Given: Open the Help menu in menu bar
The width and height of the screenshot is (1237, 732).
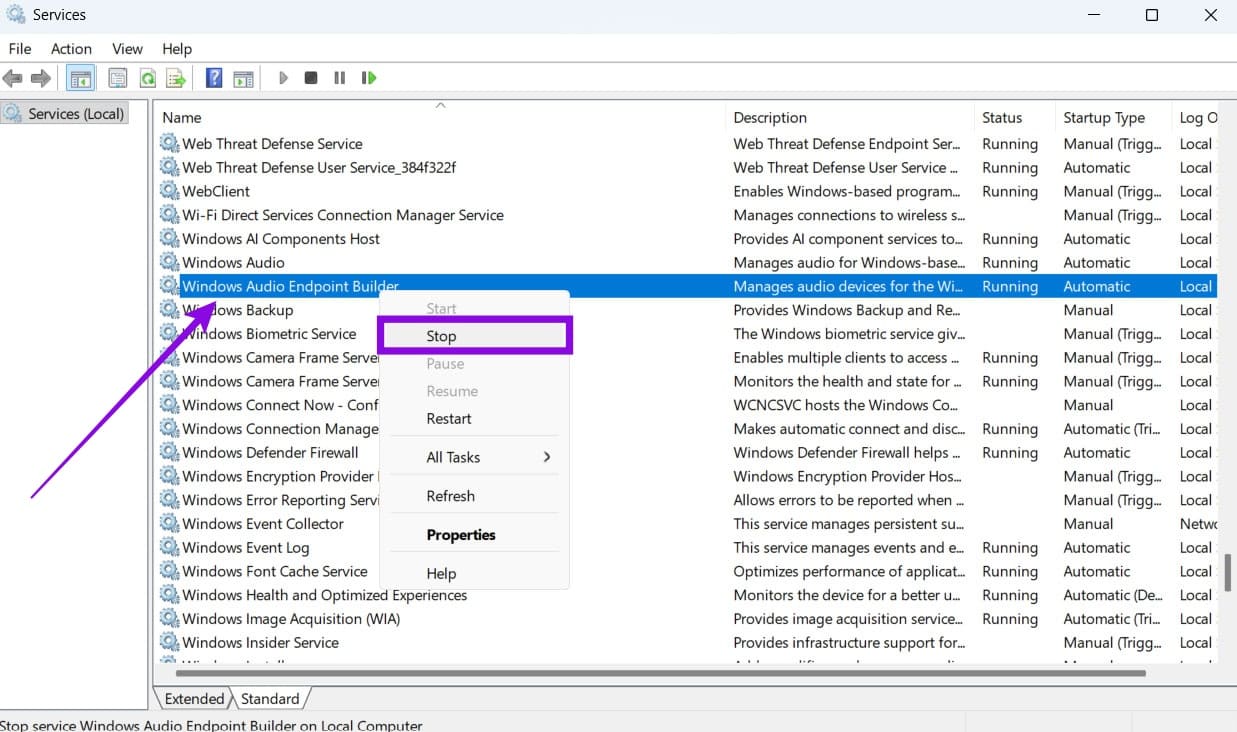Looking at the screenshot, I should (177, 48).
